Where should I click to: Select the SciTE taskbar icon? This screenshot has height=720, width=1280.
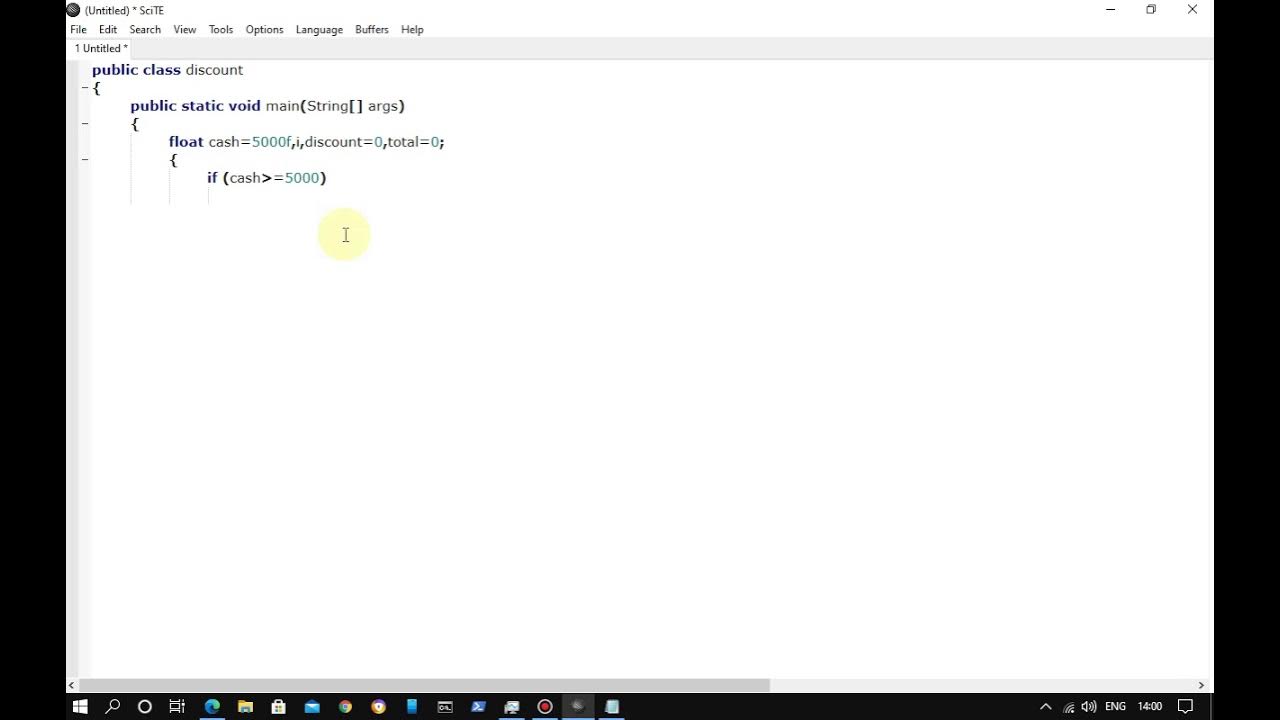[578, 706]
